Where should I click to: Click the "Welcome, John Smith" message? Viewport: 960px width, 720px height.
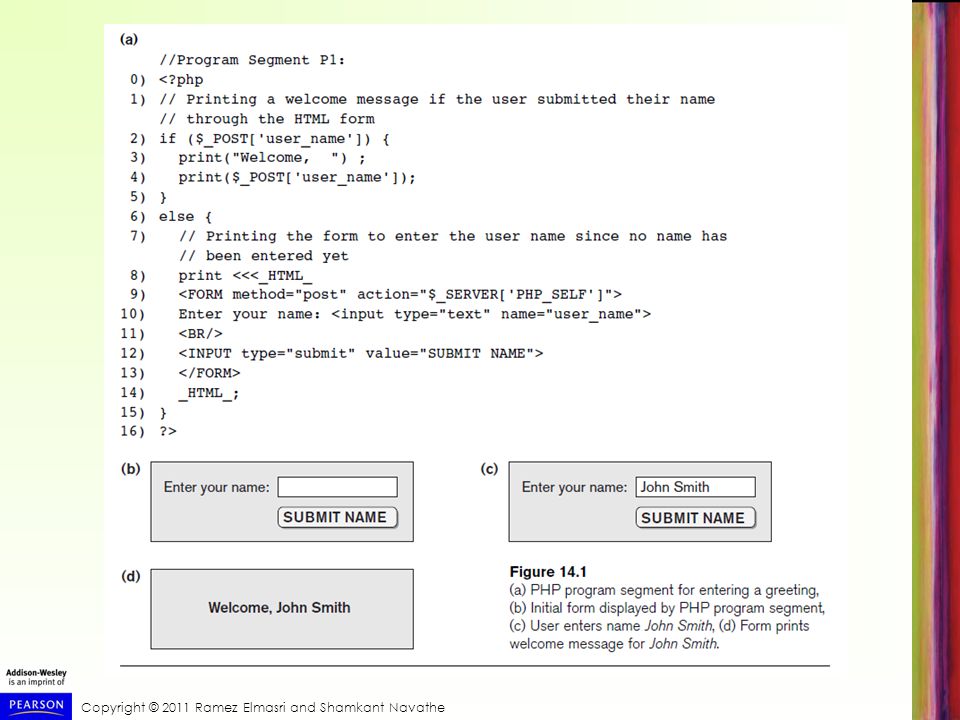279,607
